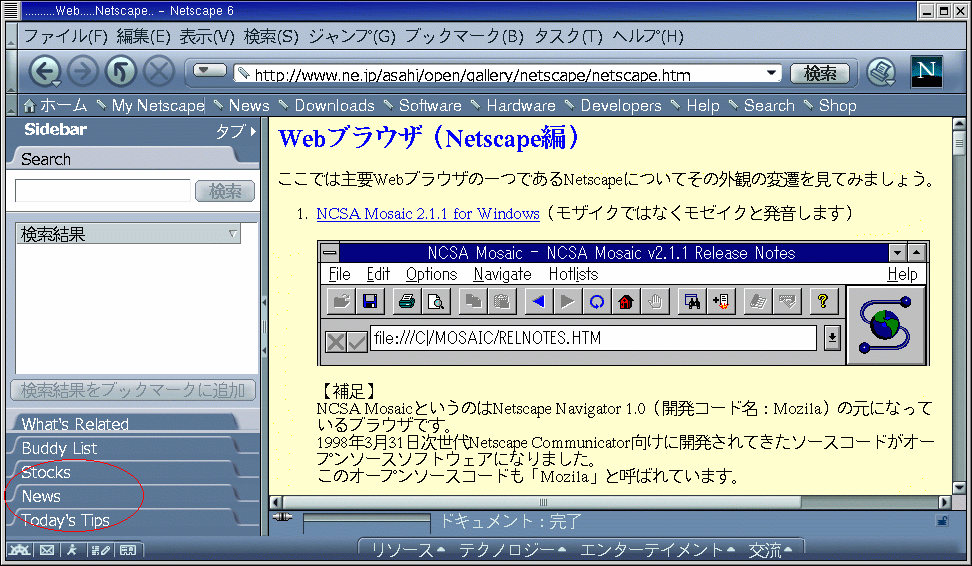
Task: Open Composer from the pencil taskbar icon
Action: coord(100,550)
